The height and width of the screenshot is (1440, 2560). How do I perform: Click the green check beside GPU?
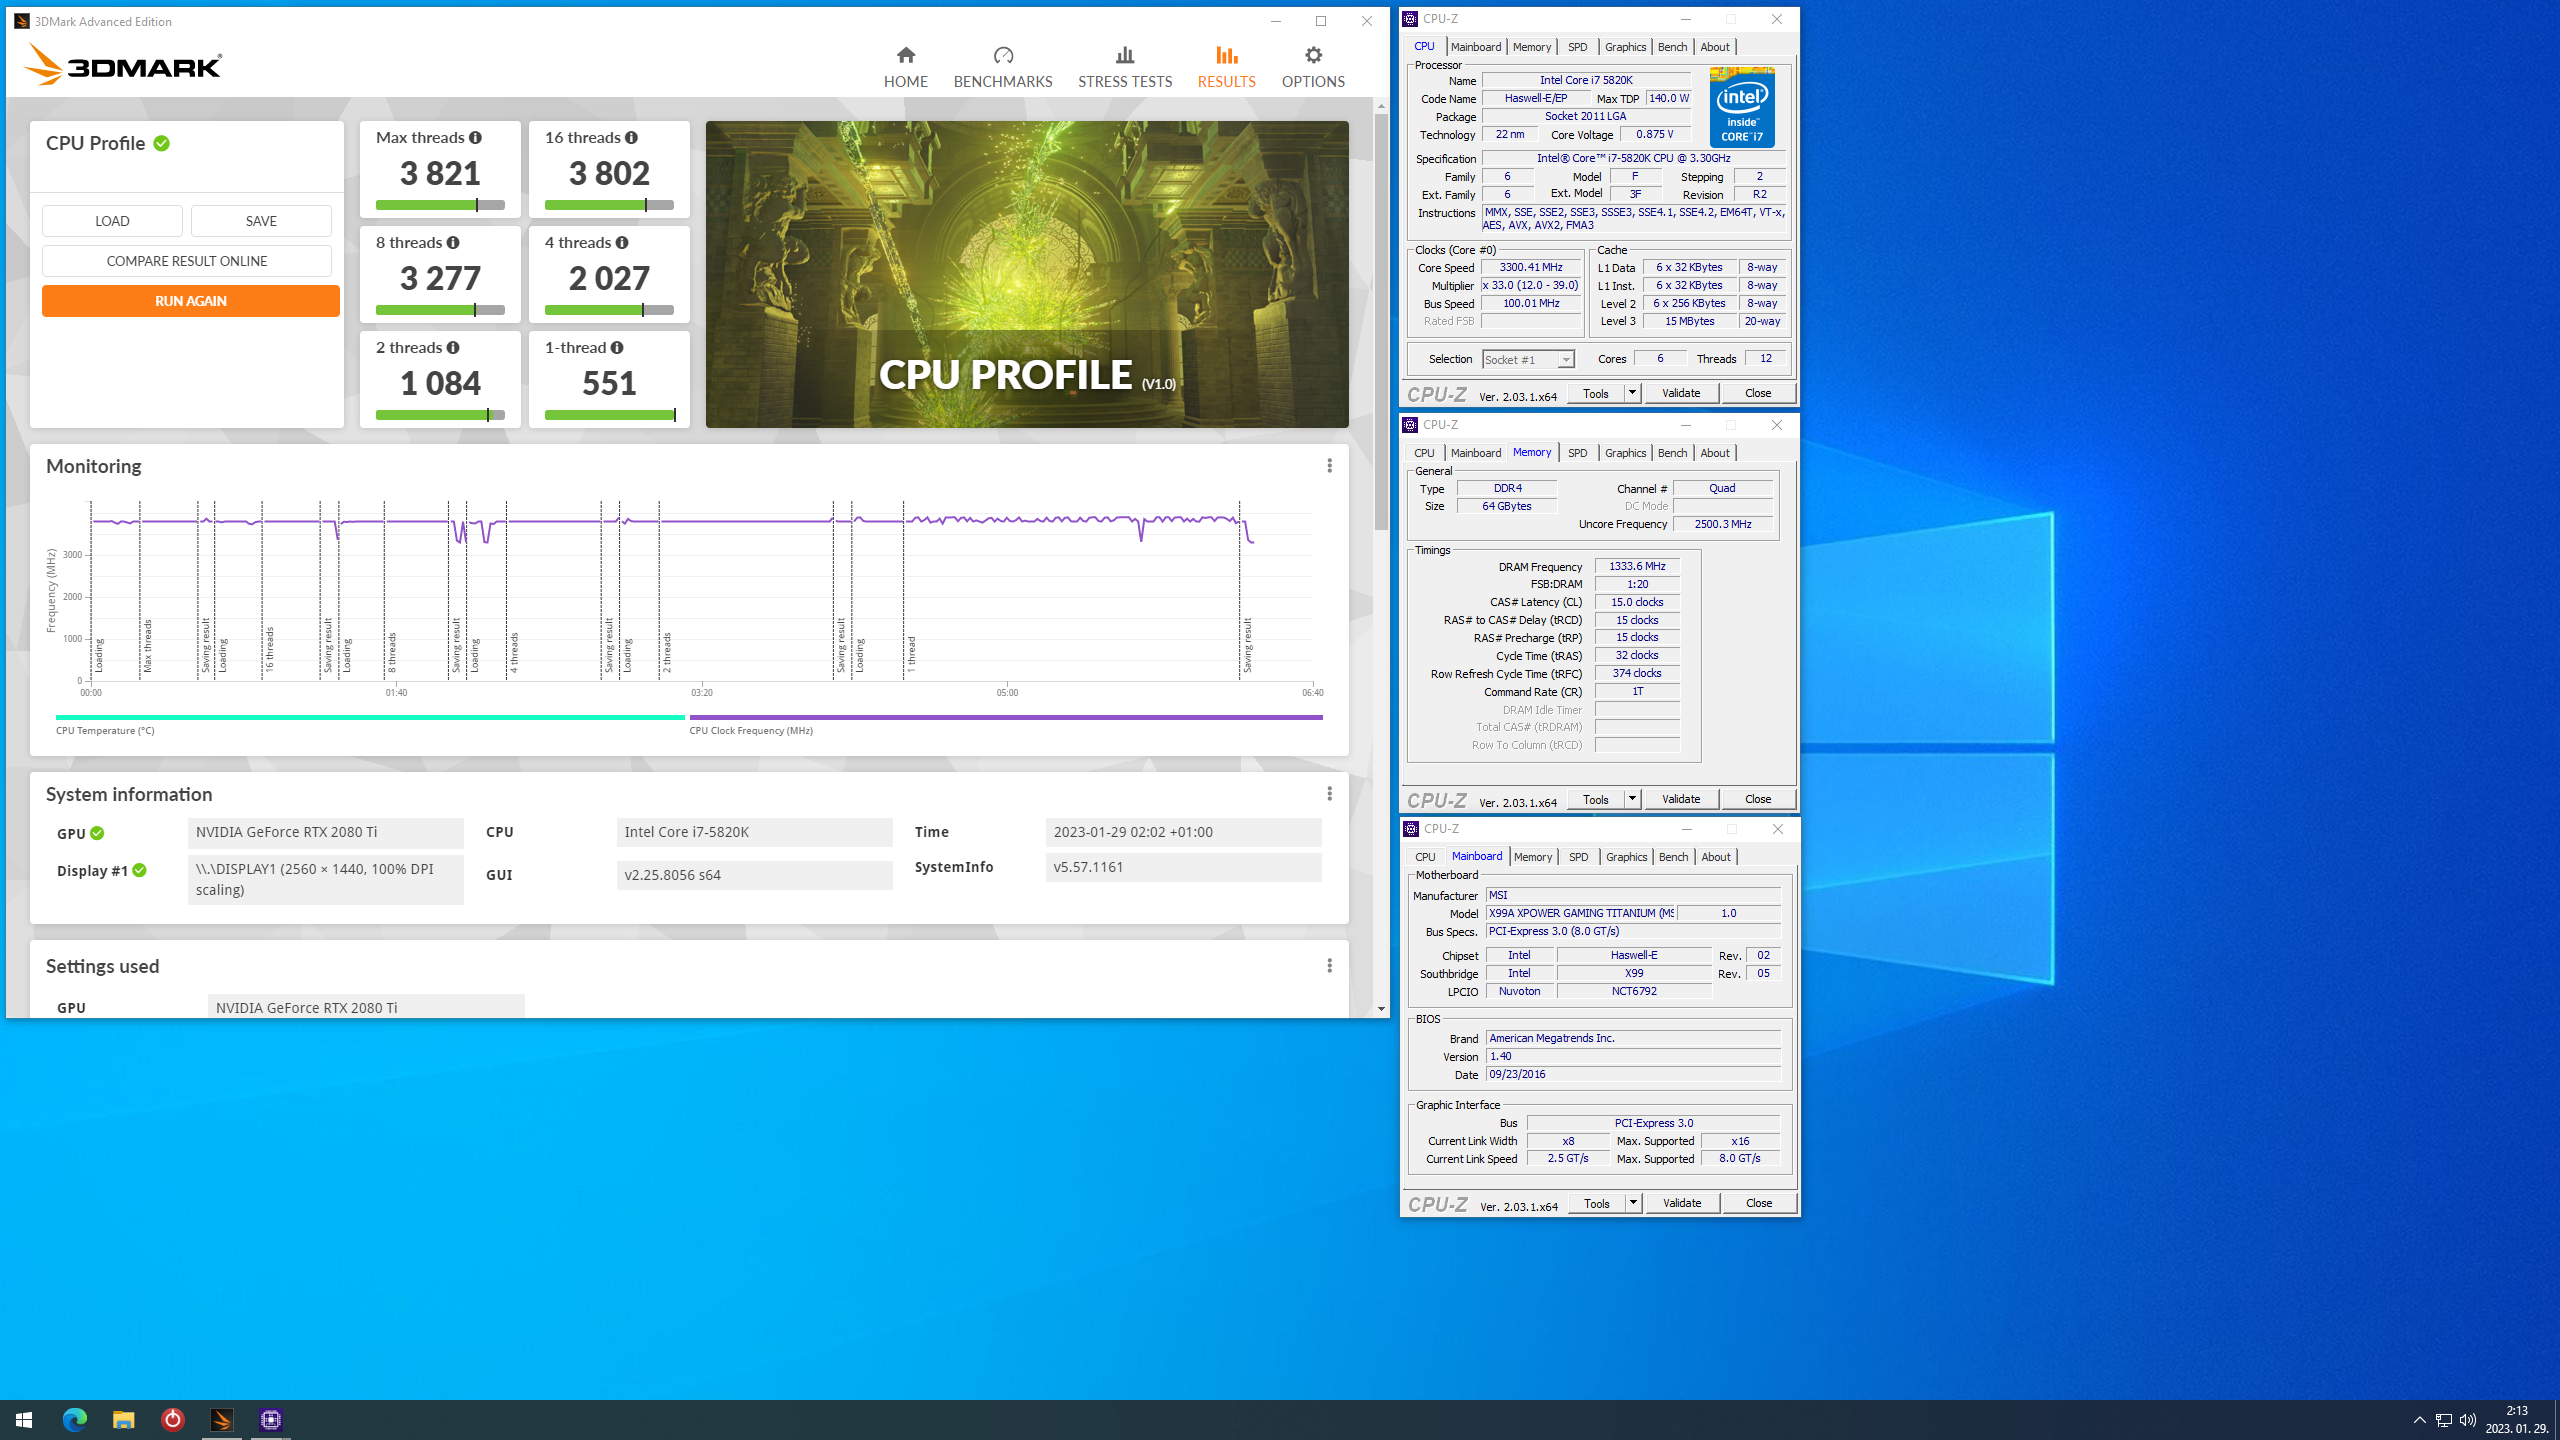(x=97, y=833)
